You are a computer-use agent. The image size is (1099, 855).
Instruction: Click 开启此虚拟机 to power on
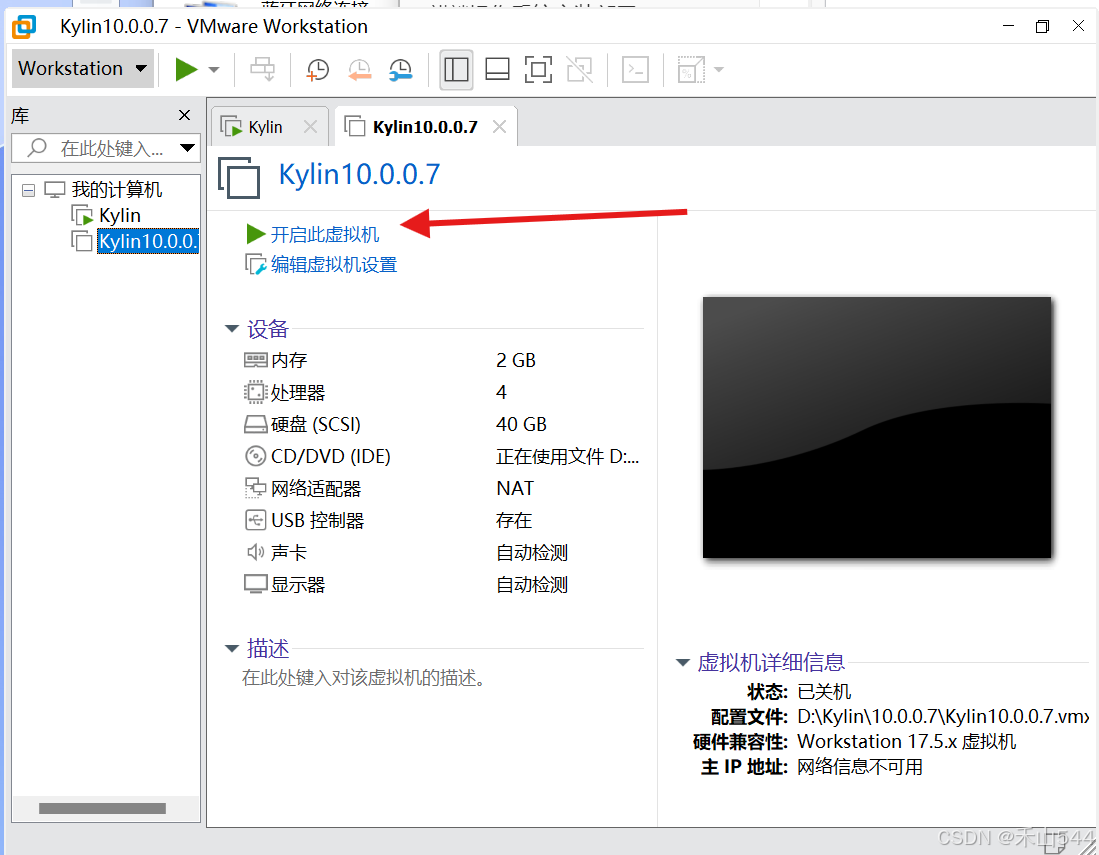tap(325, 234)
